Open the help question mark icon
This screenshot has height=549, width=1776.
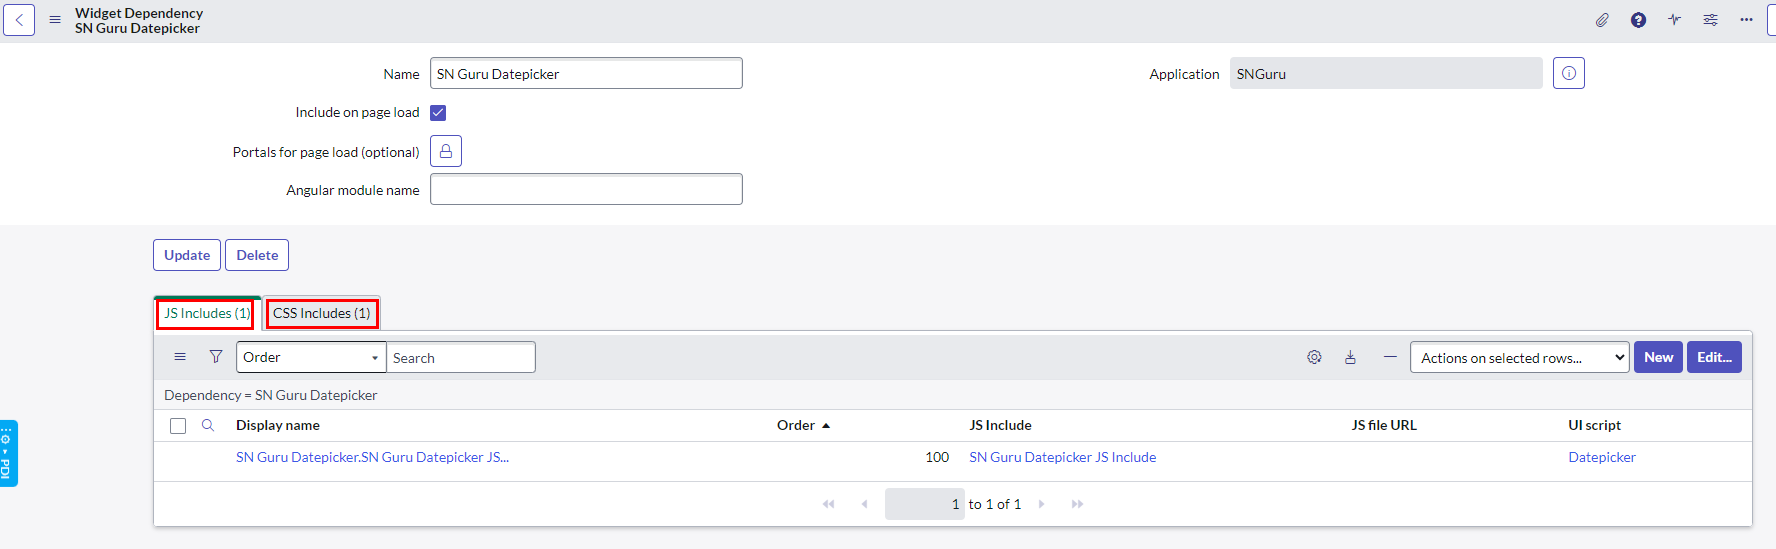1638,20
